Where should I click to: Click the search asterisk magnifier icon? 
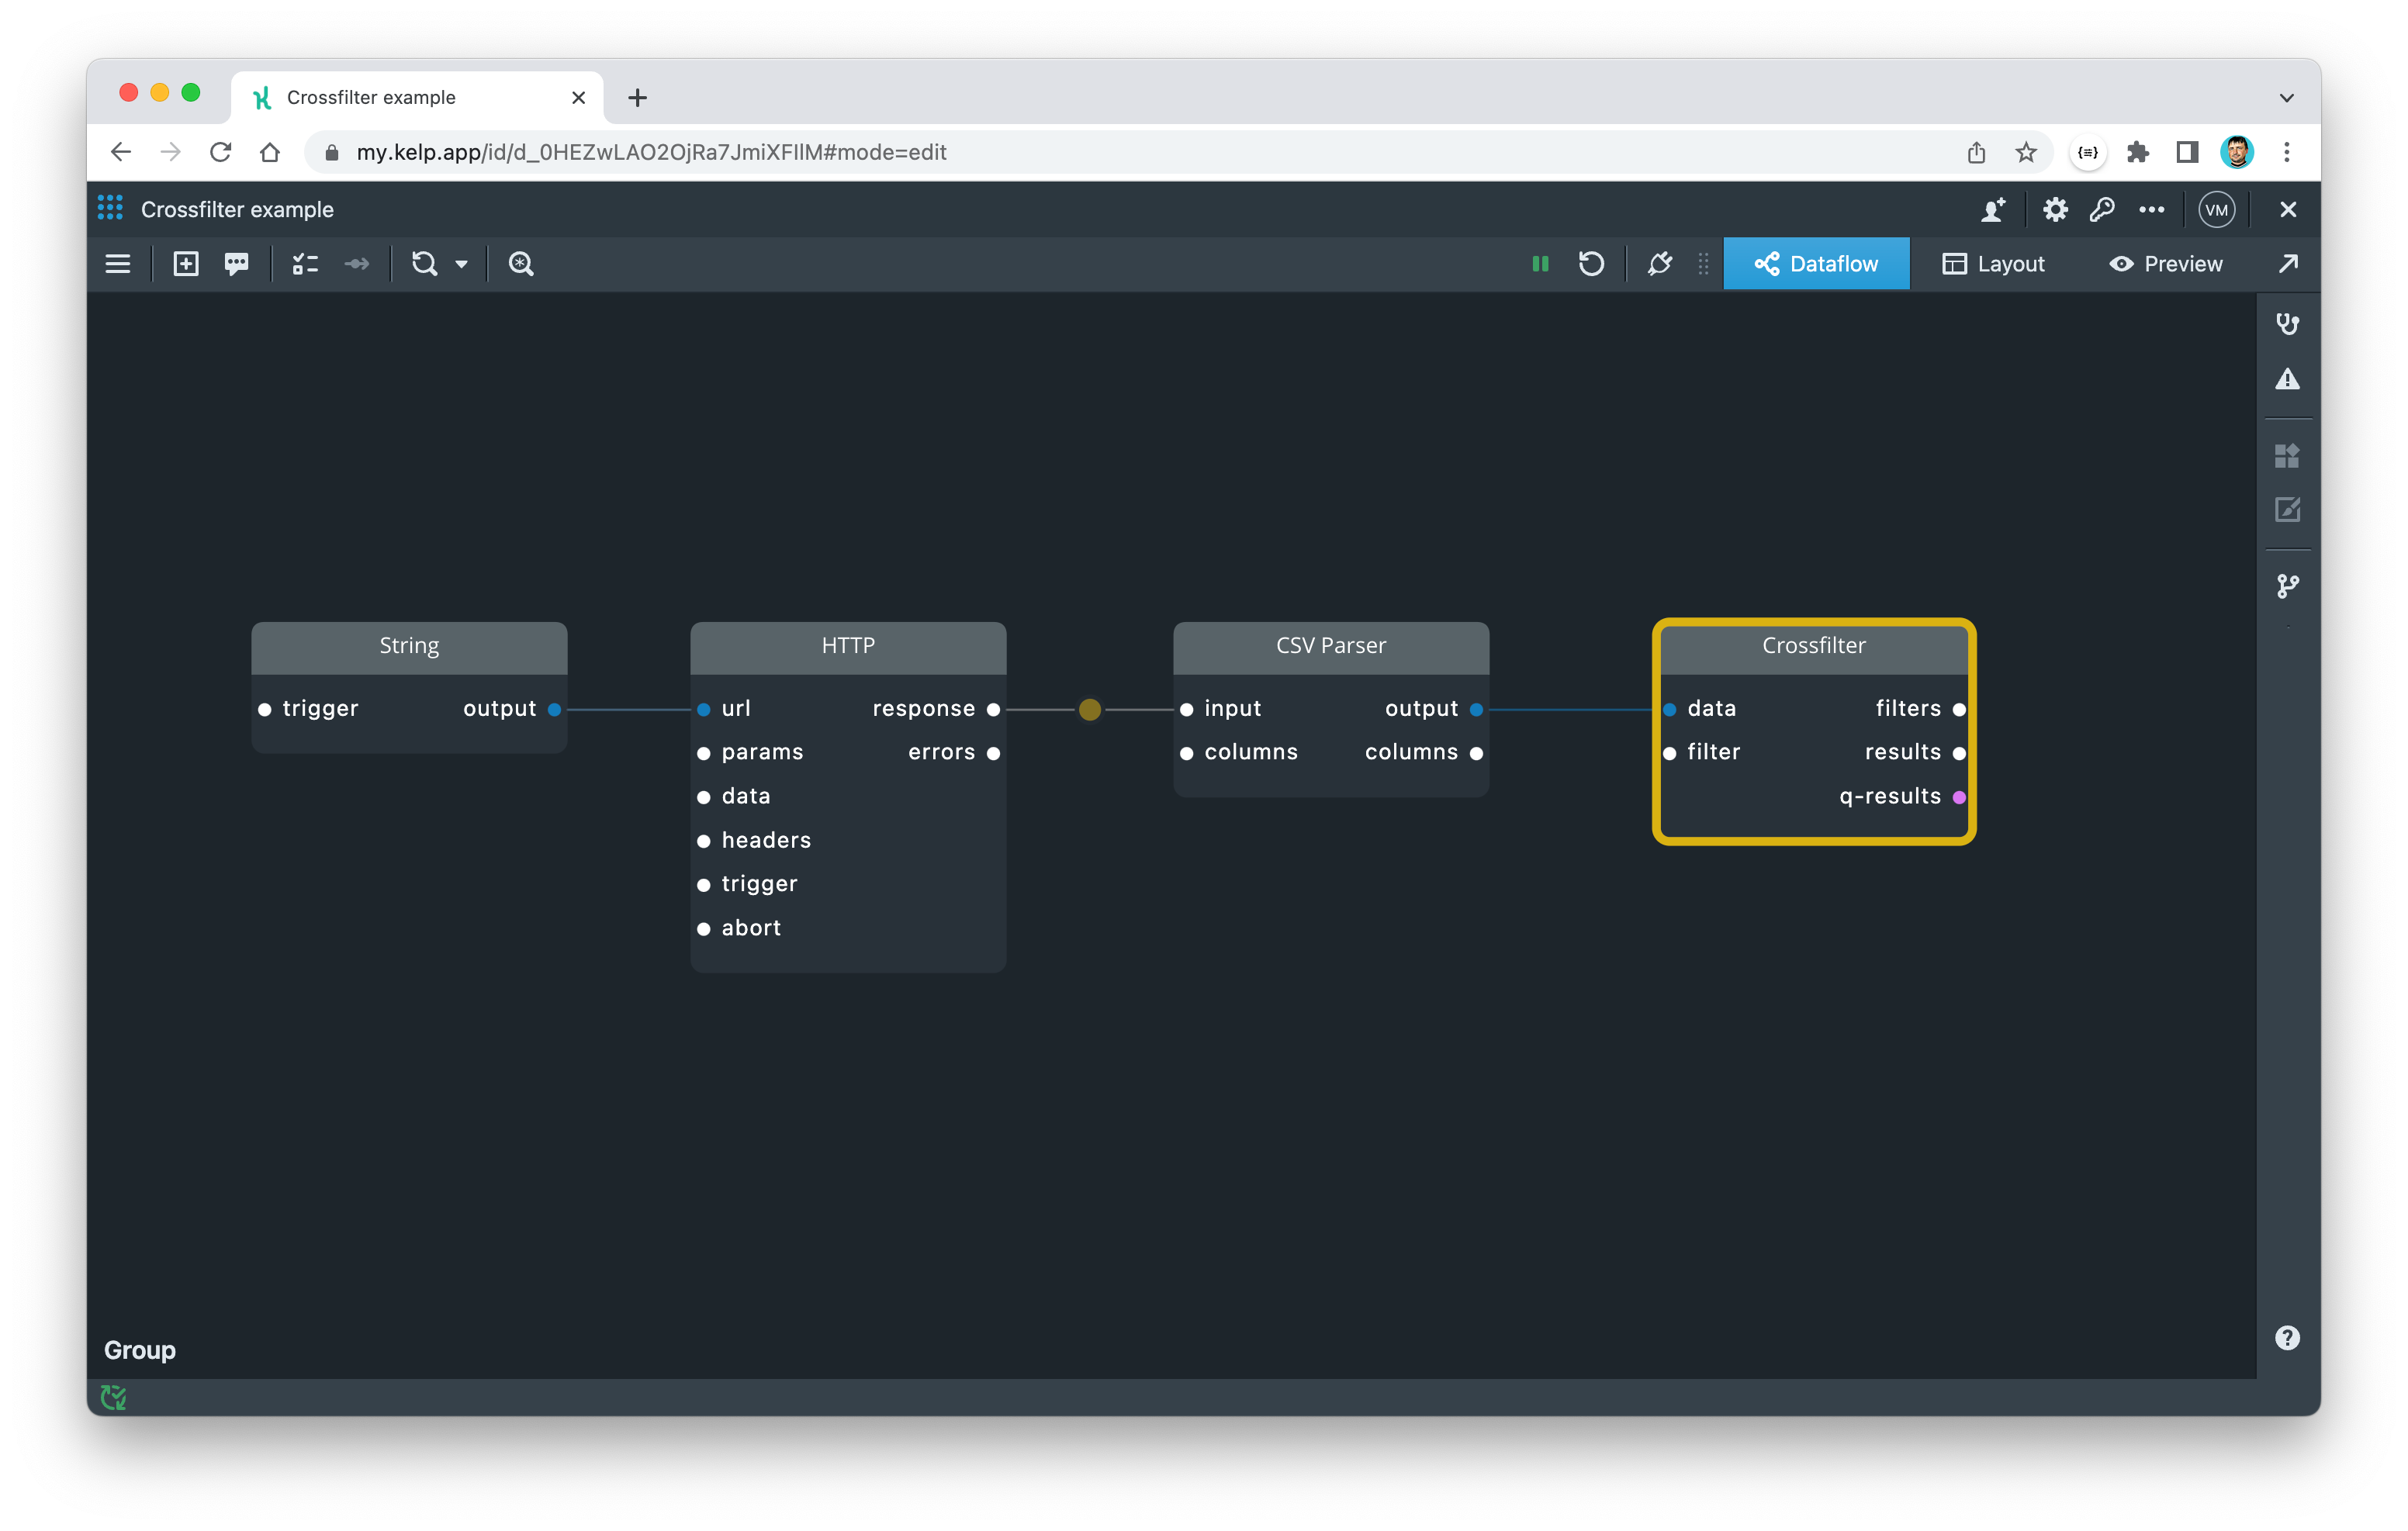[521, 264]
